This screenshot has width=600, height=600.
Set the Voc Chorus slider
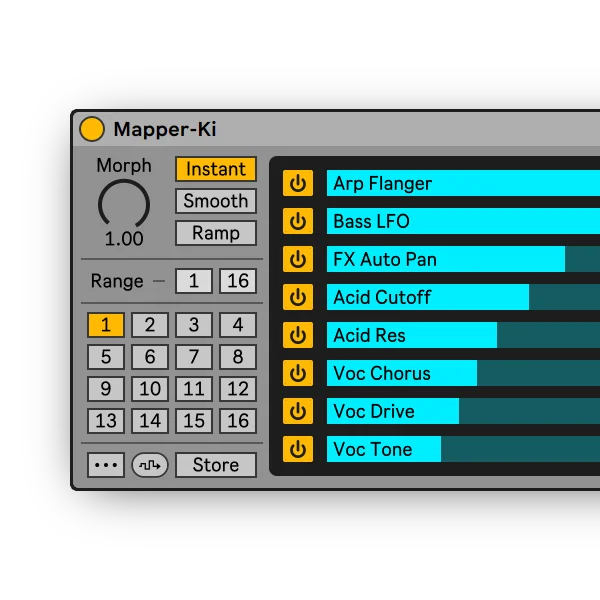click(463, 373)
